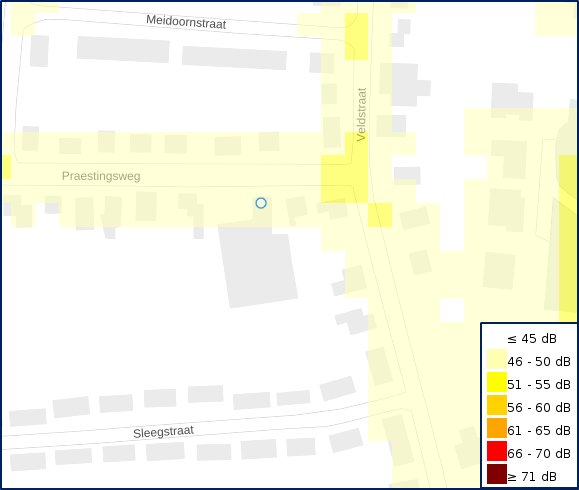Click the ≤ 45 dB legend label
Image resolution: width=579 pixels, height=490 pixels.
[x=532, y=339]
